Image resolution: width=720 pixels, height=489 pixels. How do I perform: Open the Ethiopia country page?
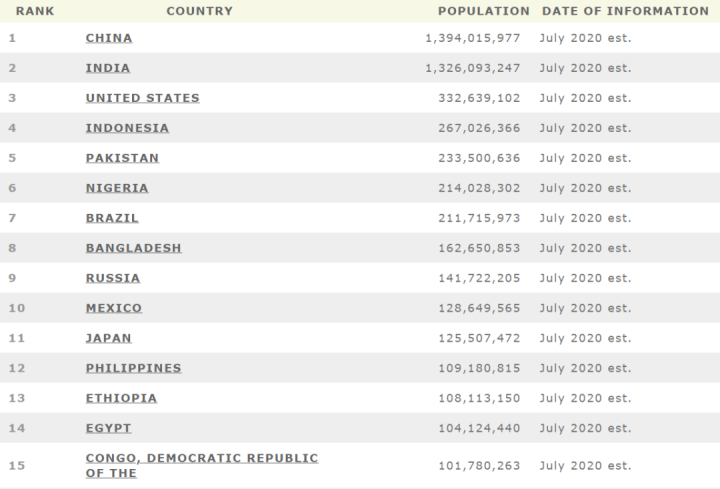121,398
